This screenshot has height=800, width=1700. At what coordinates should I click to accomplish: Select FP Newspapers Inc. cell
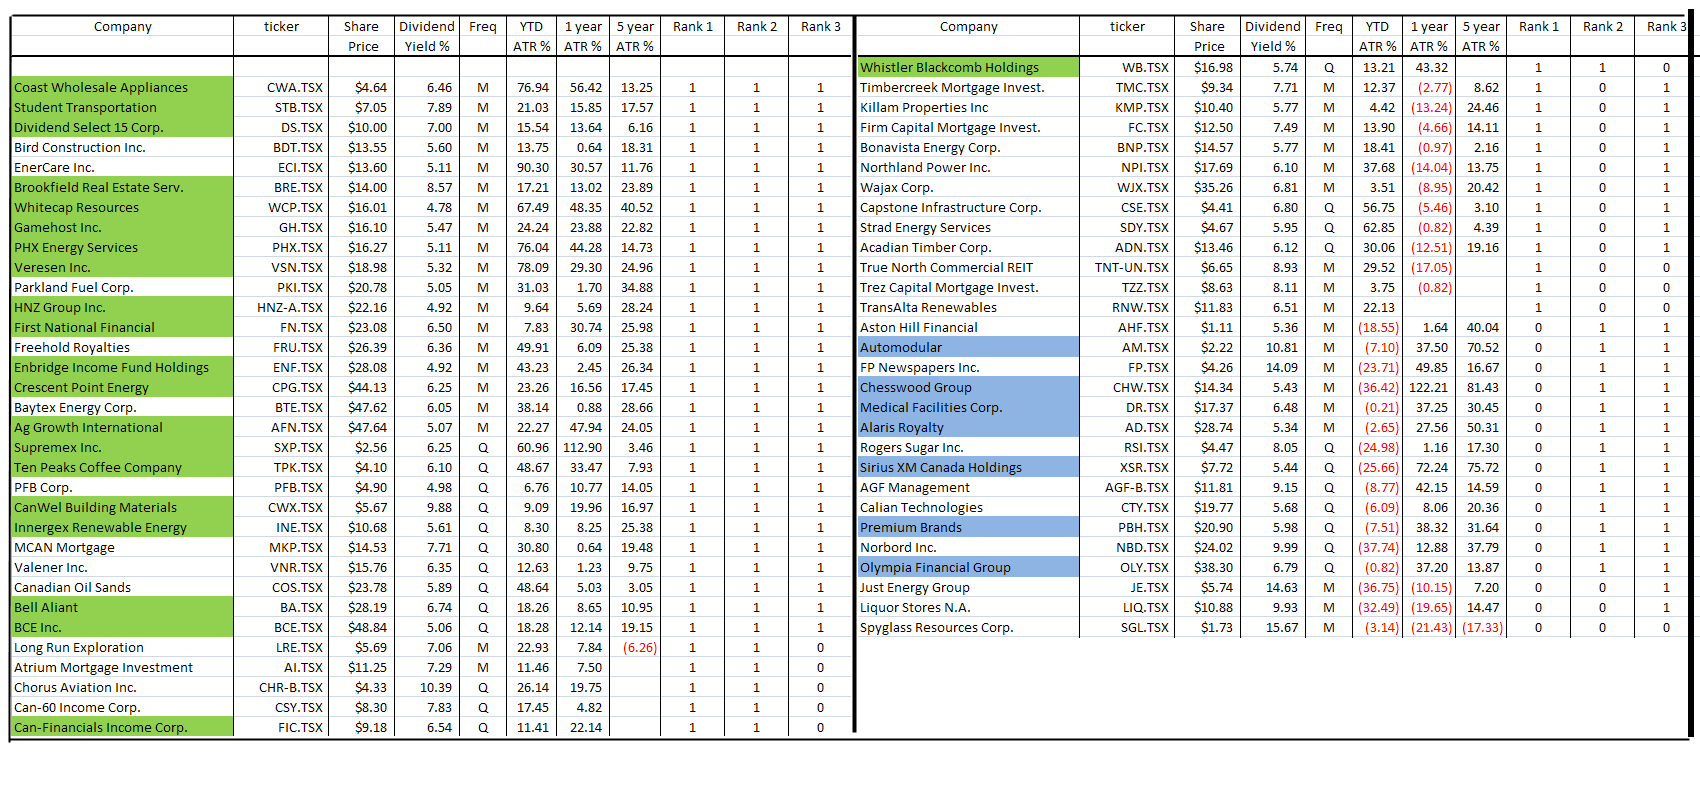[x=968, y=367]
